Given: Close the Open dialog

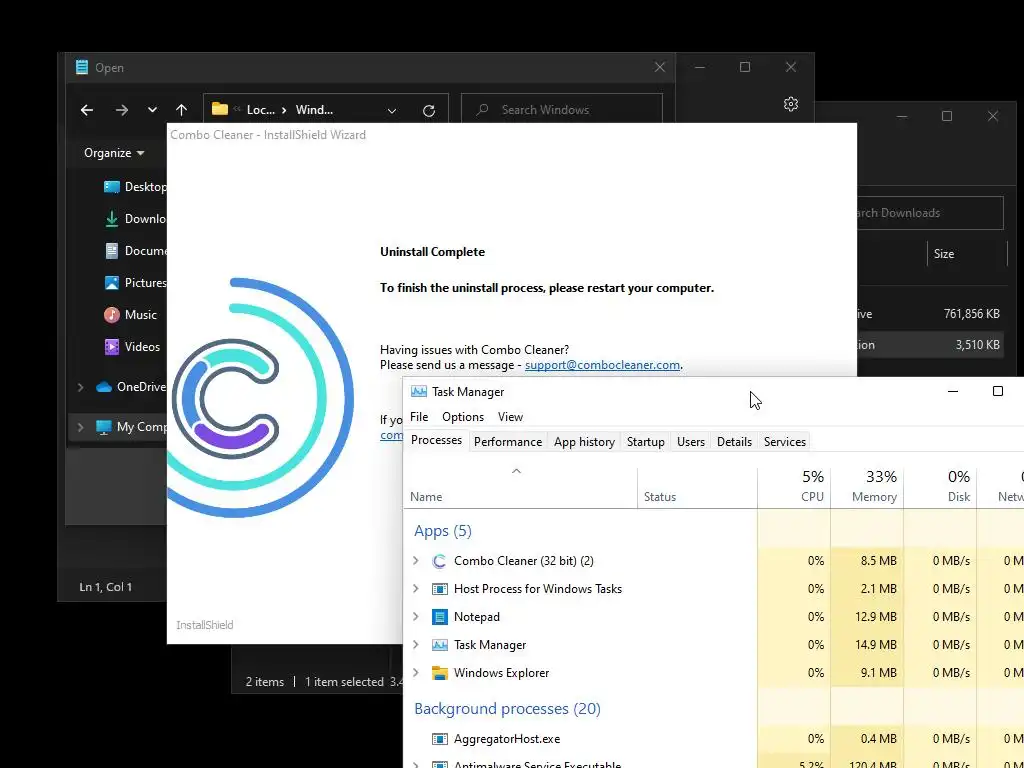Looking at the screenshot, I should point(660,67).
